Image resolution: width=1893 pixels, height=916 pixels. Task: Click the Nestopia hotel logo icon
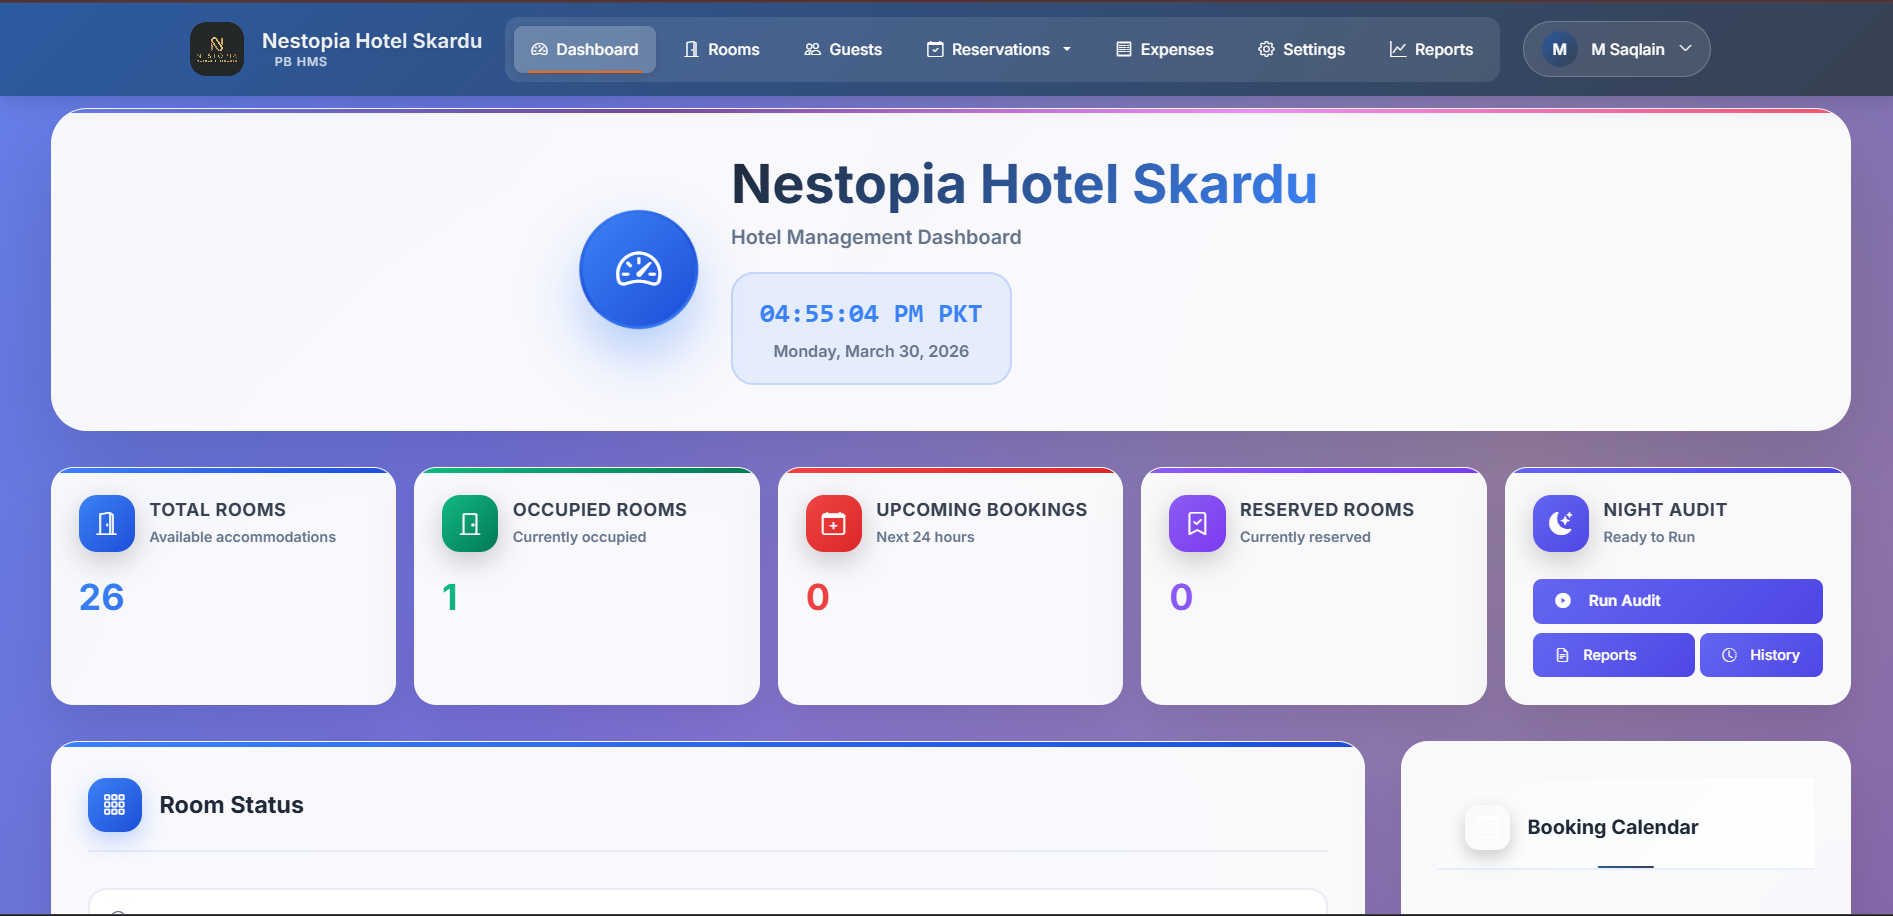pos(217,49)
